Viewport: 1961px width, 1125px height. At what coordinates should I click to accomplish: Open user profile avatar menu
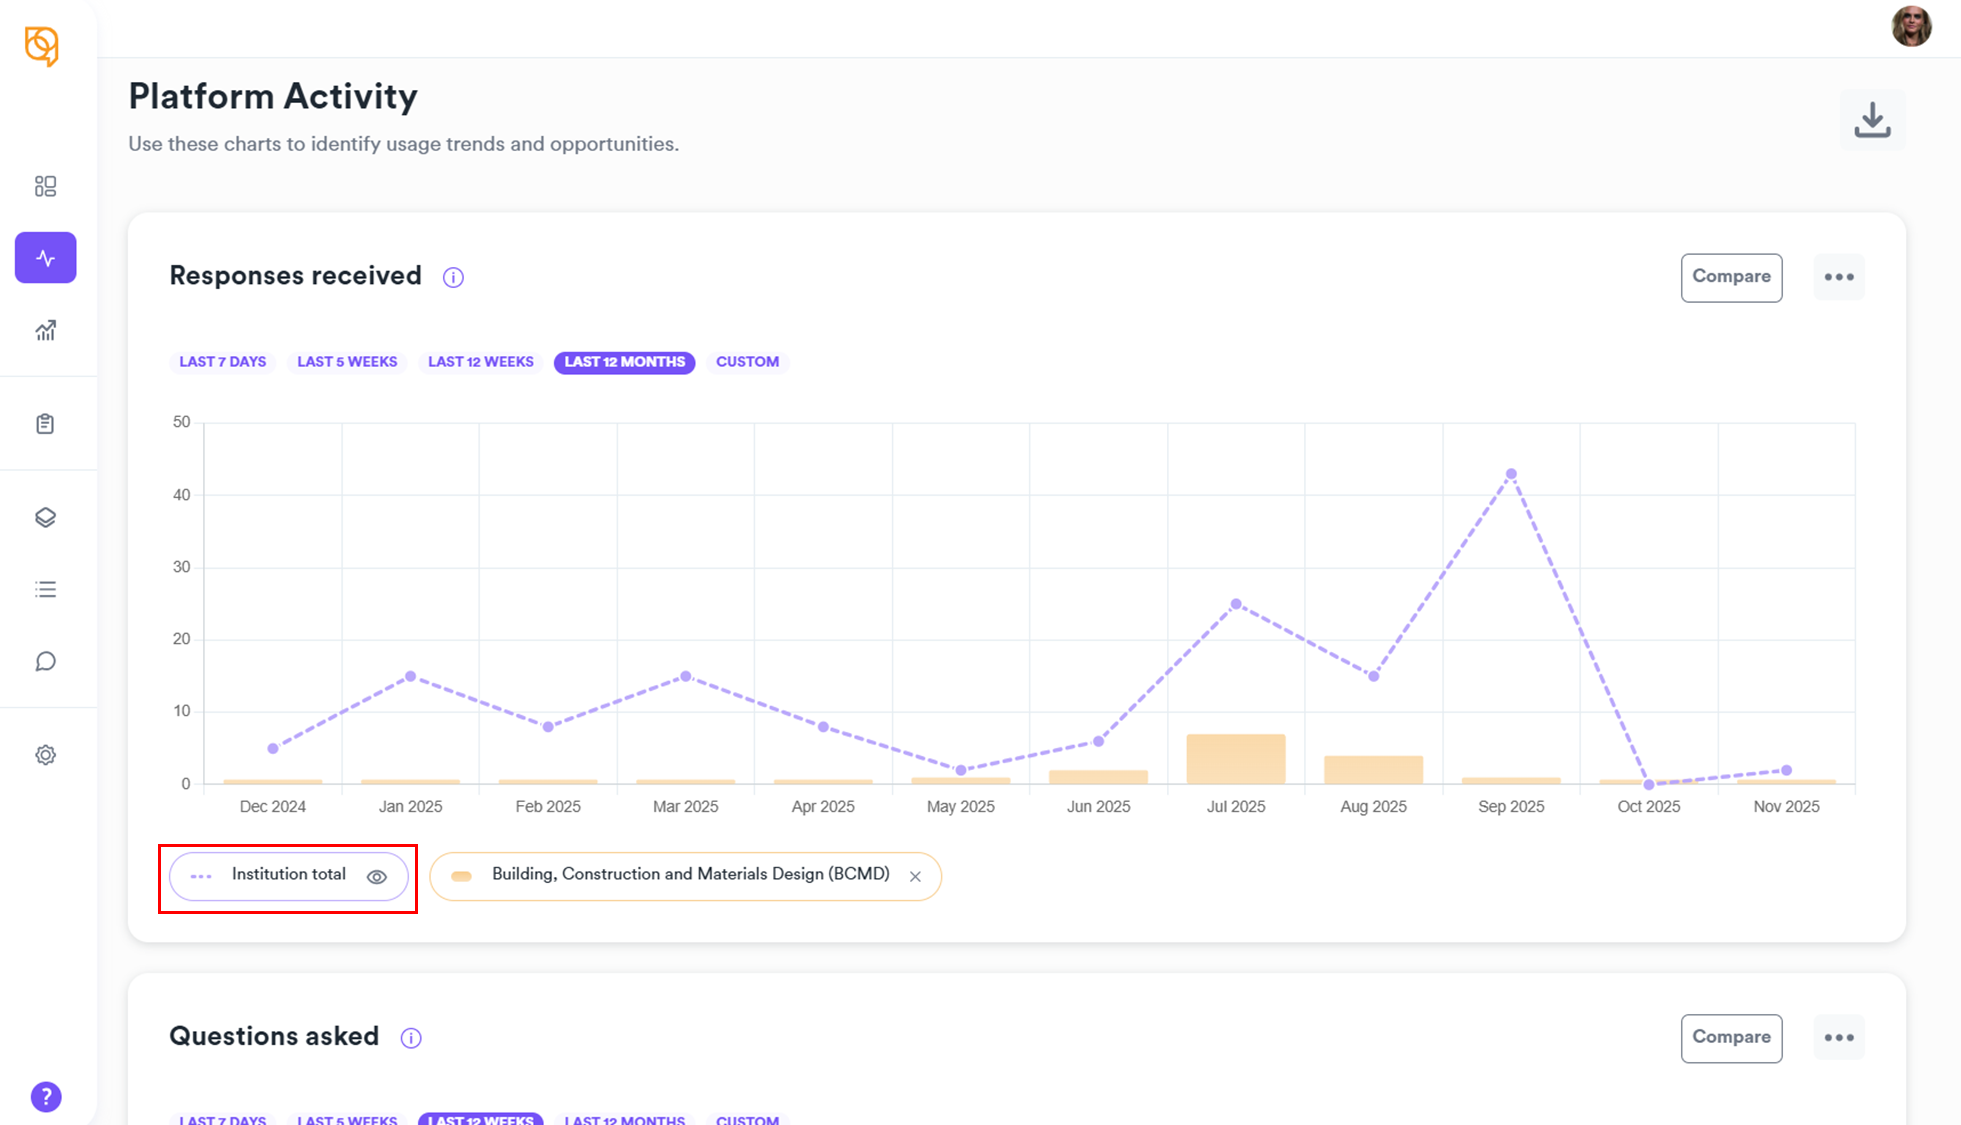tap(1911, 27)
